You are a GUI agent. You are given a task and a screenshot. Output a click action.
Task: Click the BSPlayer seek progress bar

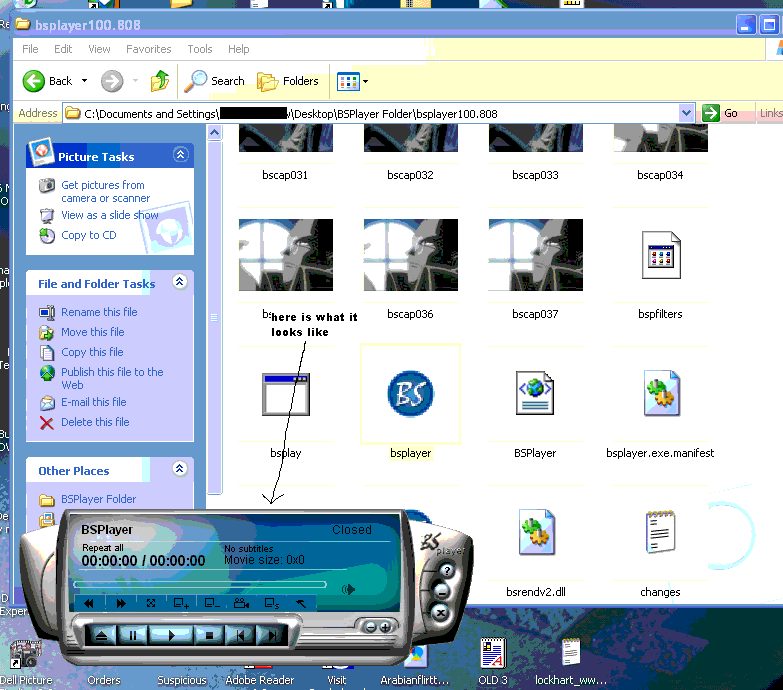pyautogui.click(x=200, y=584)
